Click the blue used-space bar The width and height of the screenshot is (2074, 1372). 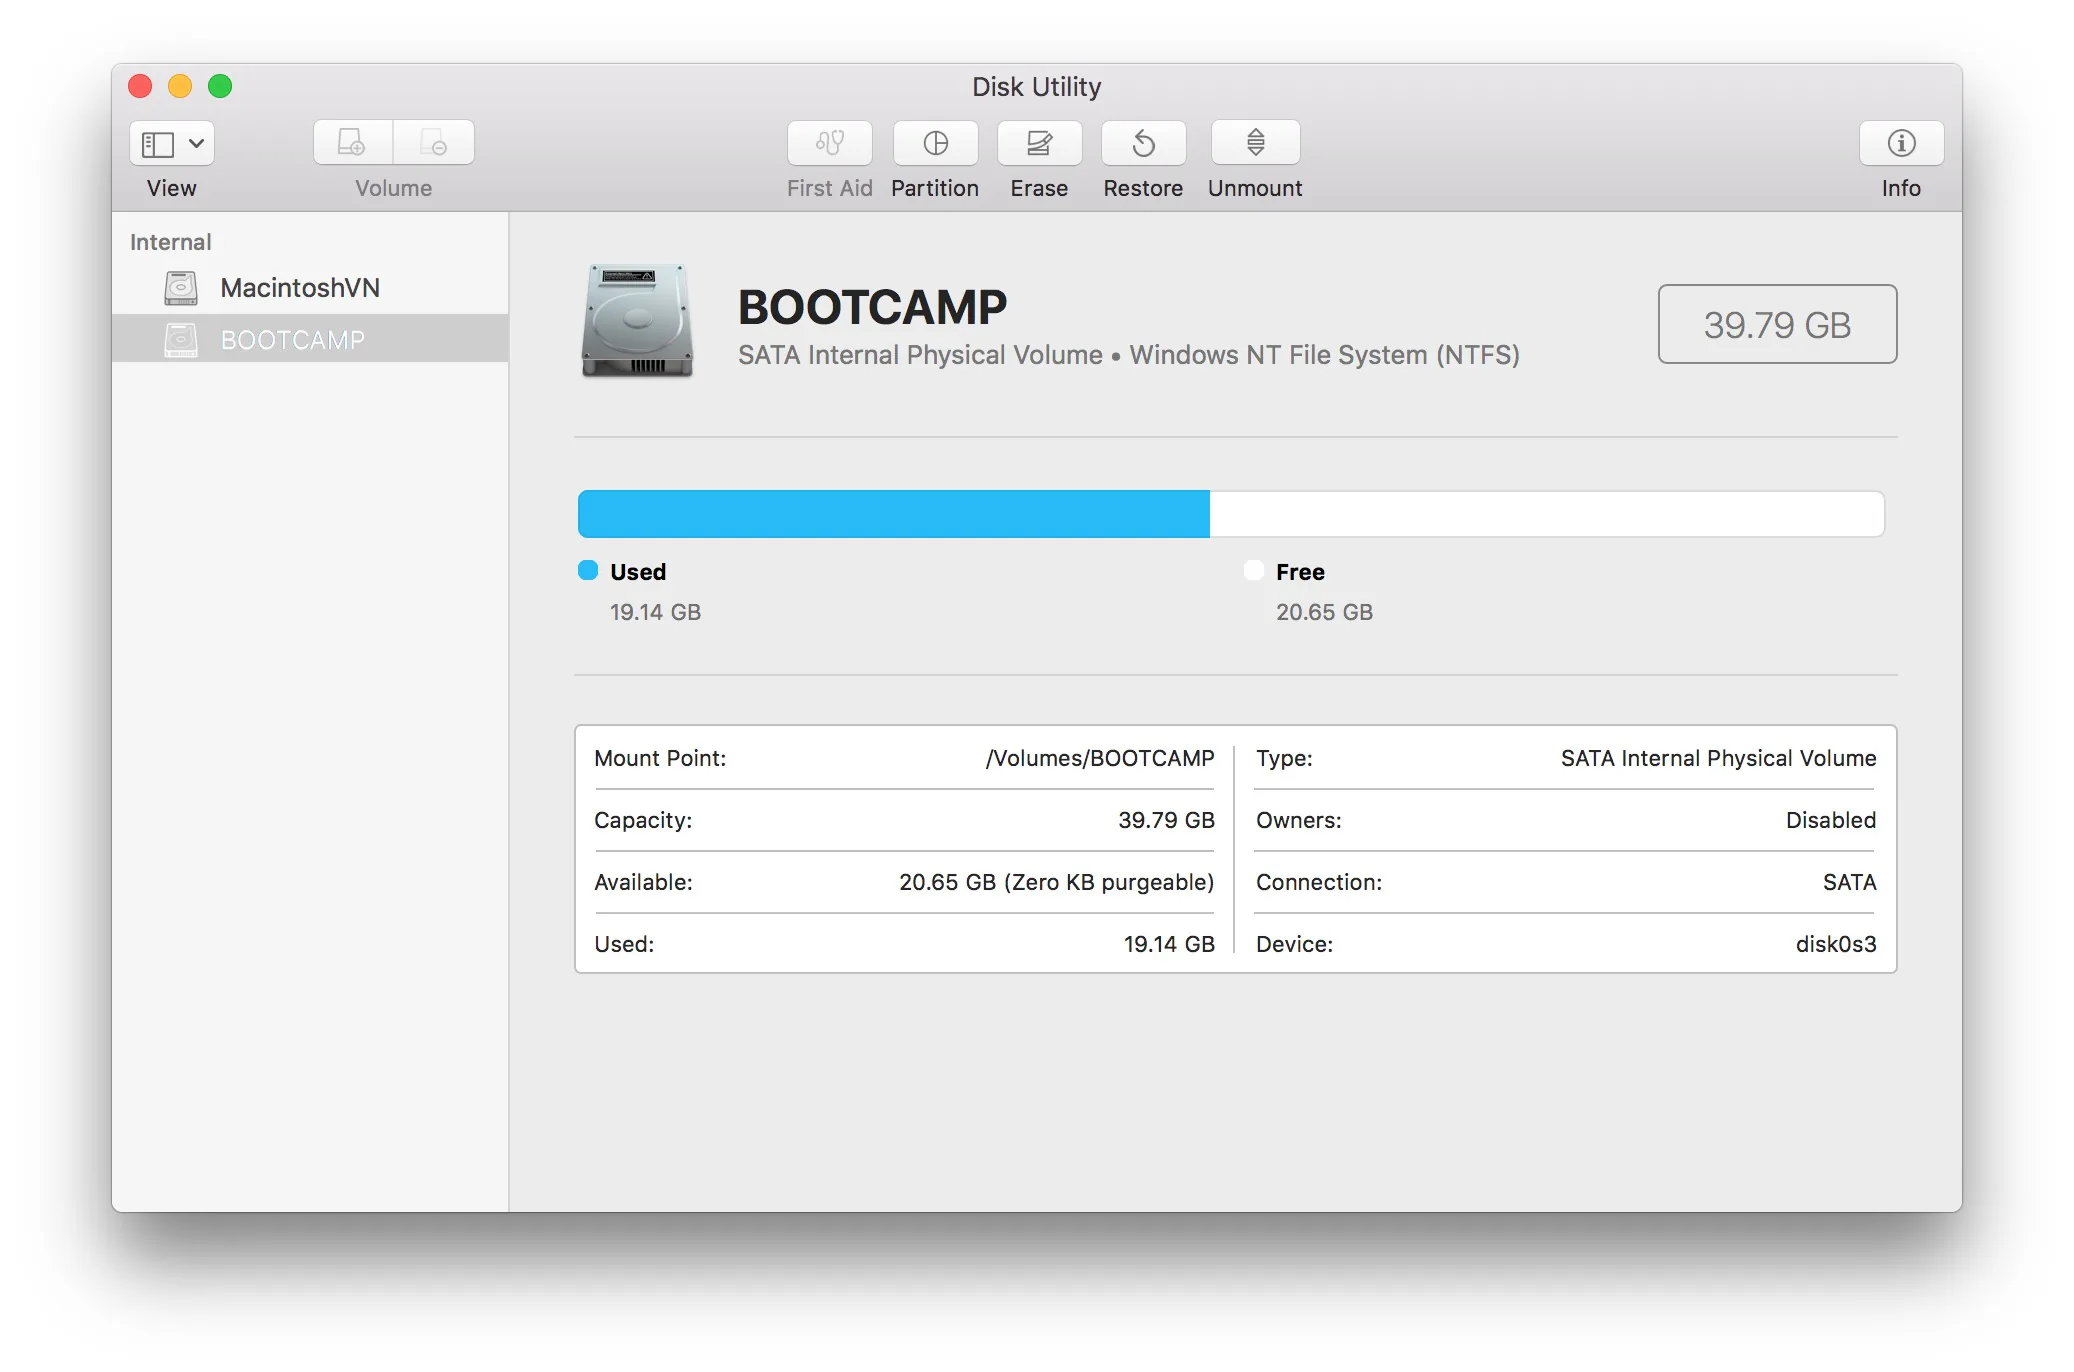894,514
